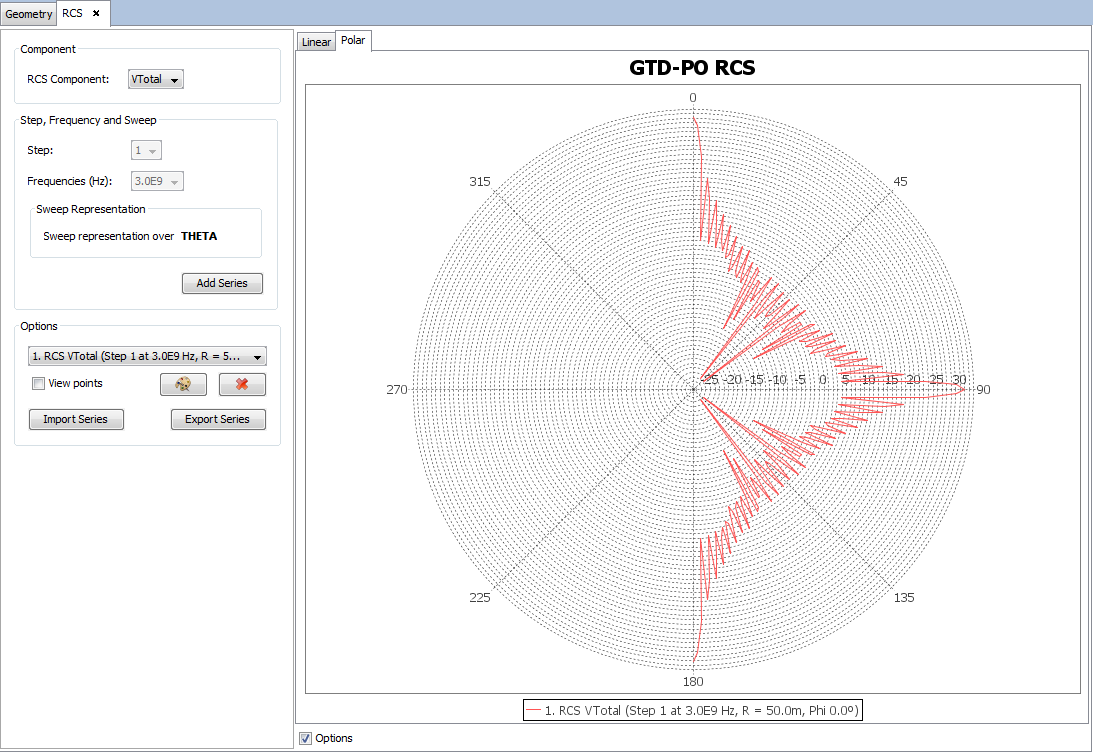Switch to the Geometry tab
The height and width of the screenshot is (754, 1093).
[28, 14]
